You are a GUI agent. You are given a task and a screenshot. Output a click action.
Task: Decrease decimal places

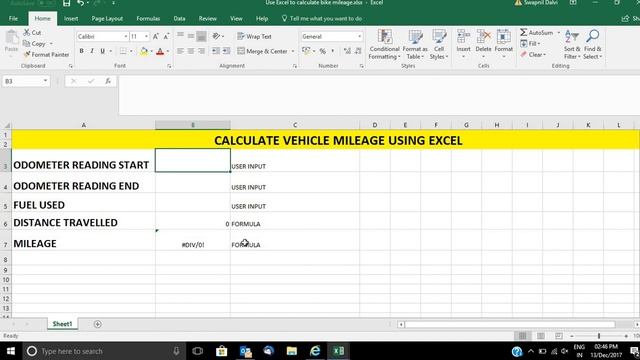click(x=358, y=51)
